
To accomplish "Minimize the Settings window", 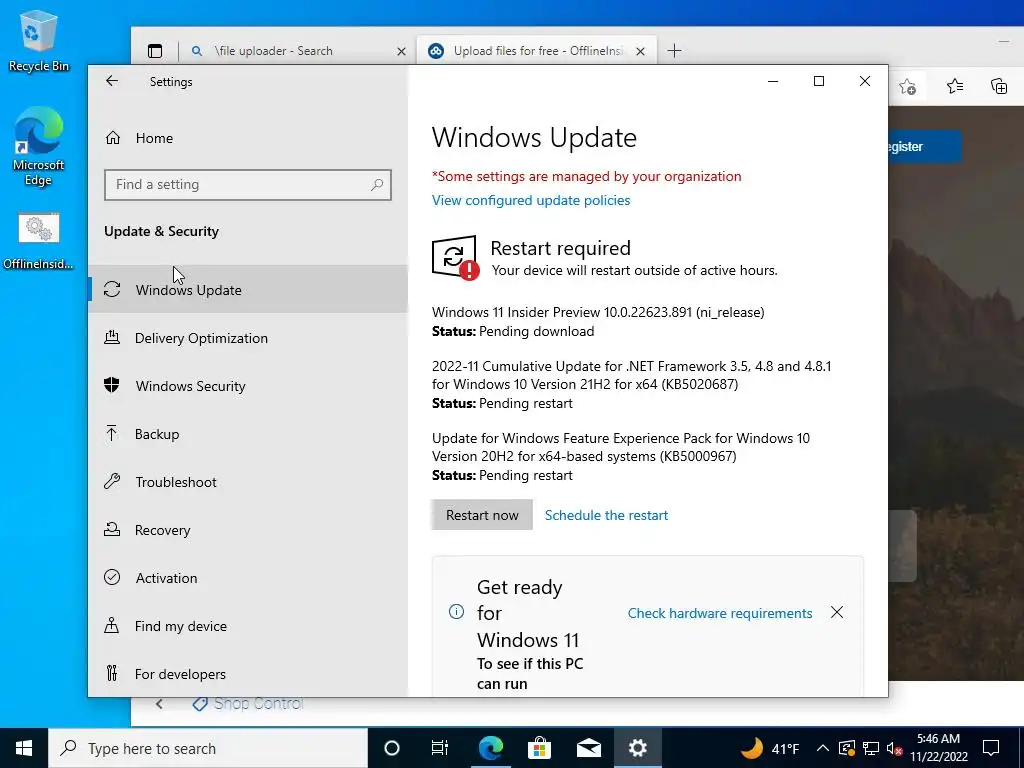I will pyautogui.click(x=773, y=81).
